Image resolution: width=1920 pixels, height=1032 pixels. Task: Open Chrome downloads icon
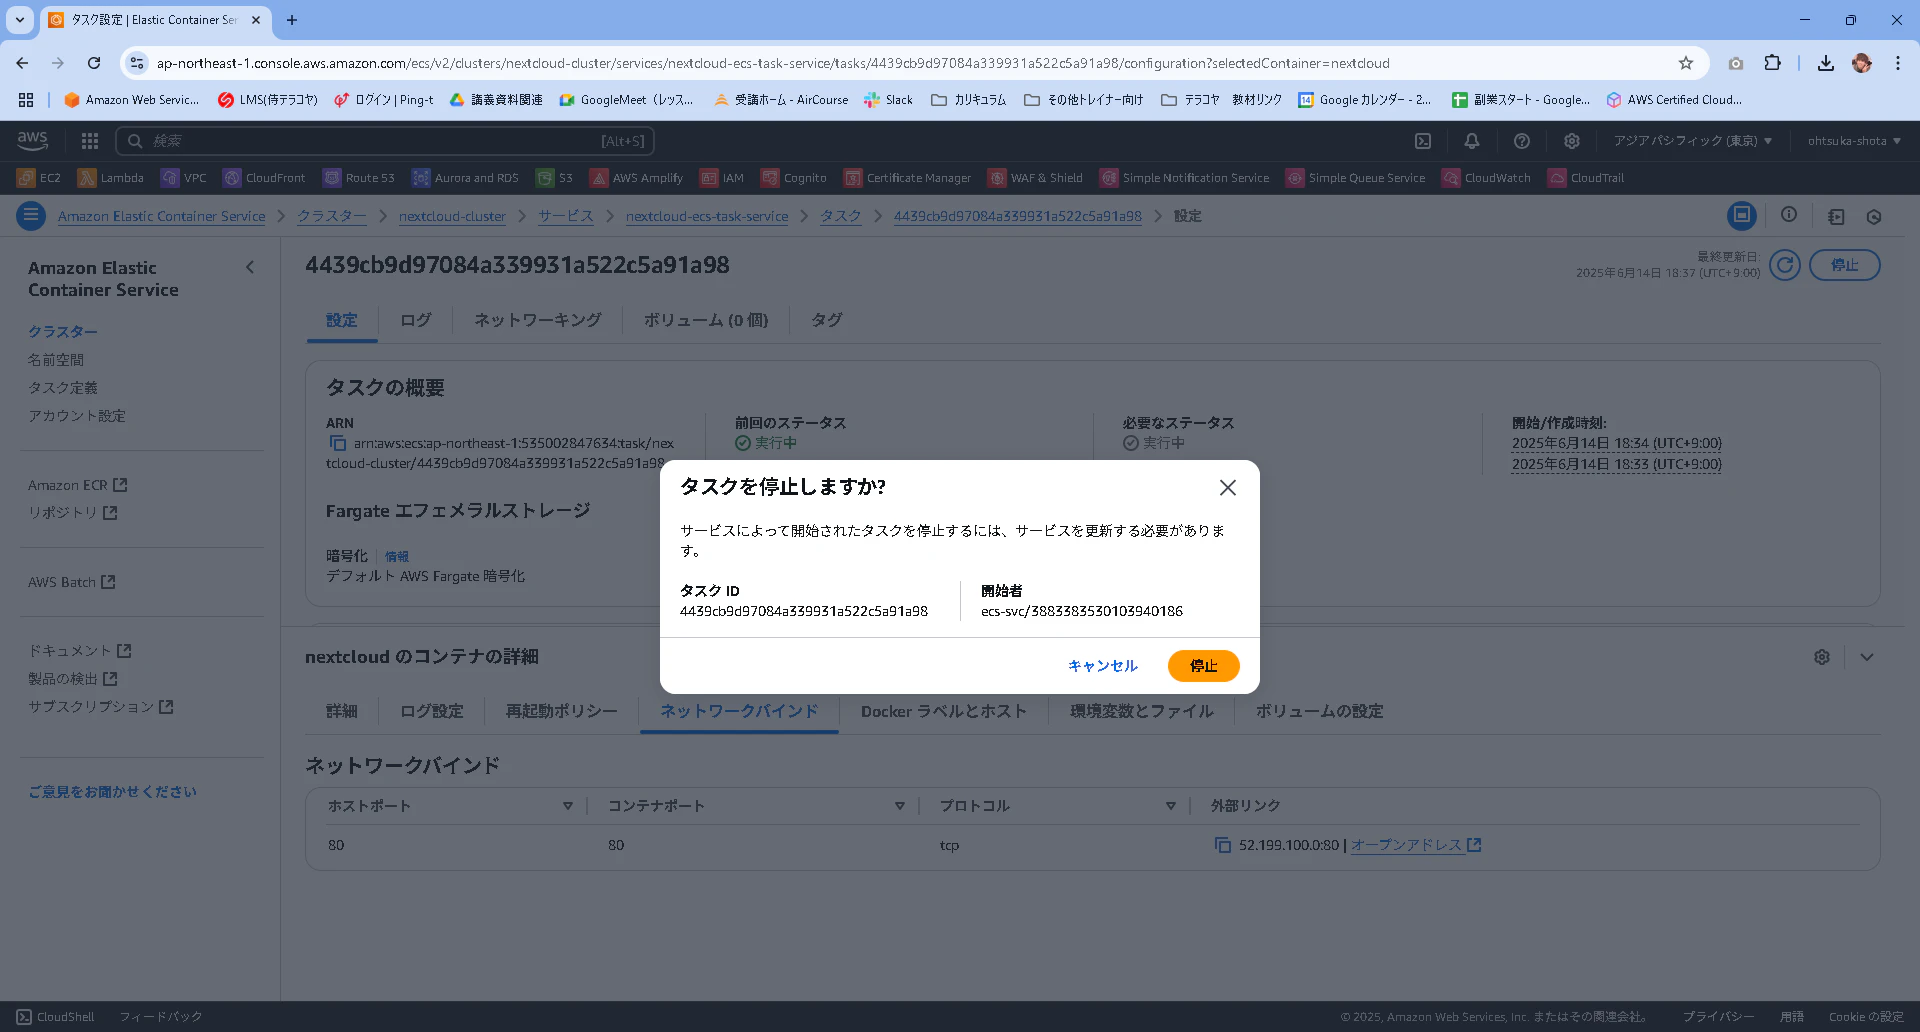point(1826,63)
